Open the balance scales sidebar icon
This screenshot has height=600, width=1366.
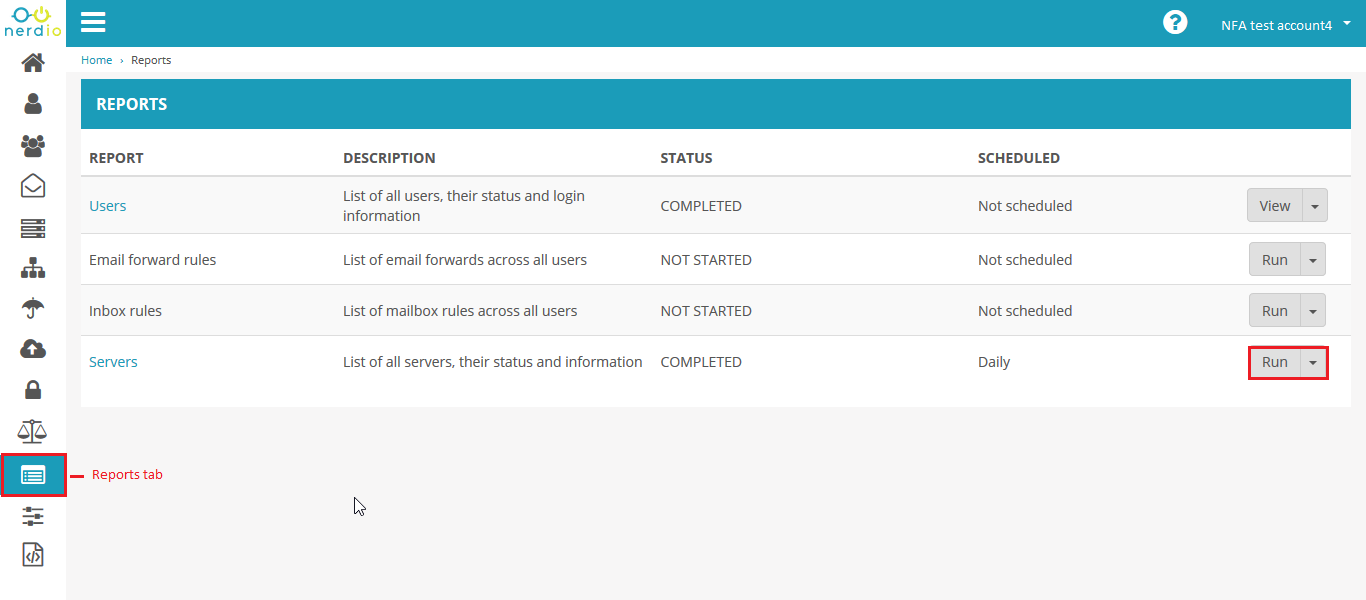[x=33, y=431]
